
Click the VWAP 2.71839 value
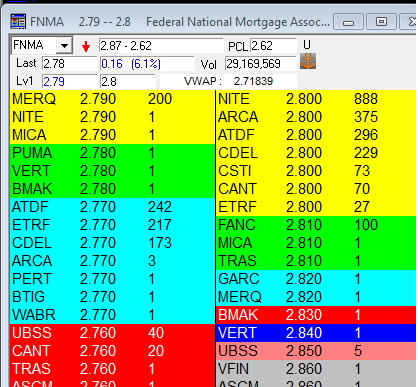[x=253, y=81]
